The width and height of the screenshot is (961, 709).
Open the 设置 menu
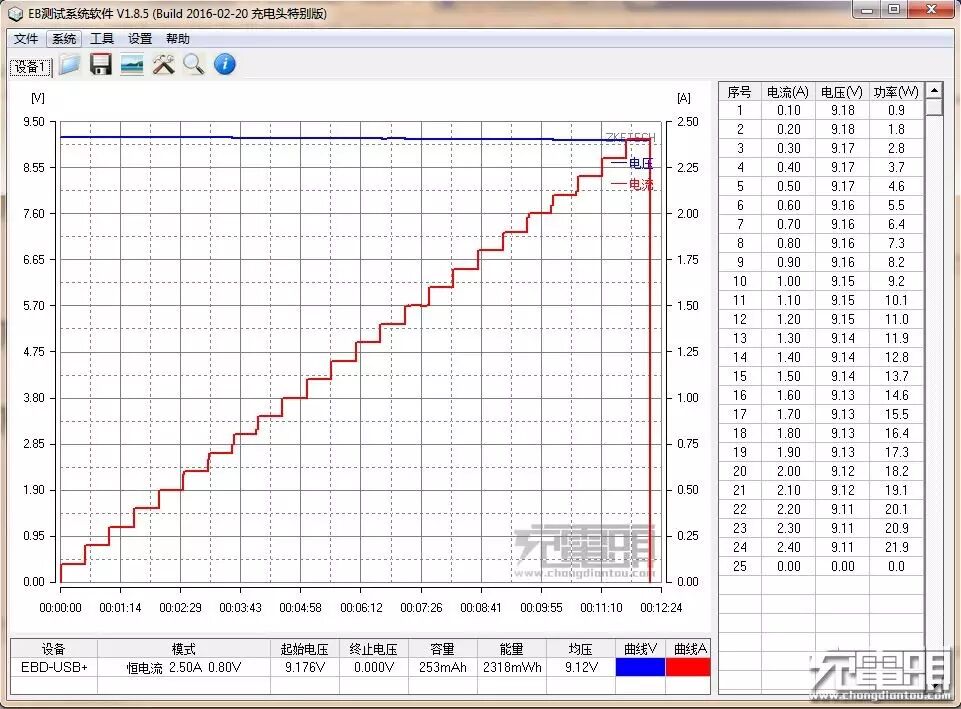140,39
